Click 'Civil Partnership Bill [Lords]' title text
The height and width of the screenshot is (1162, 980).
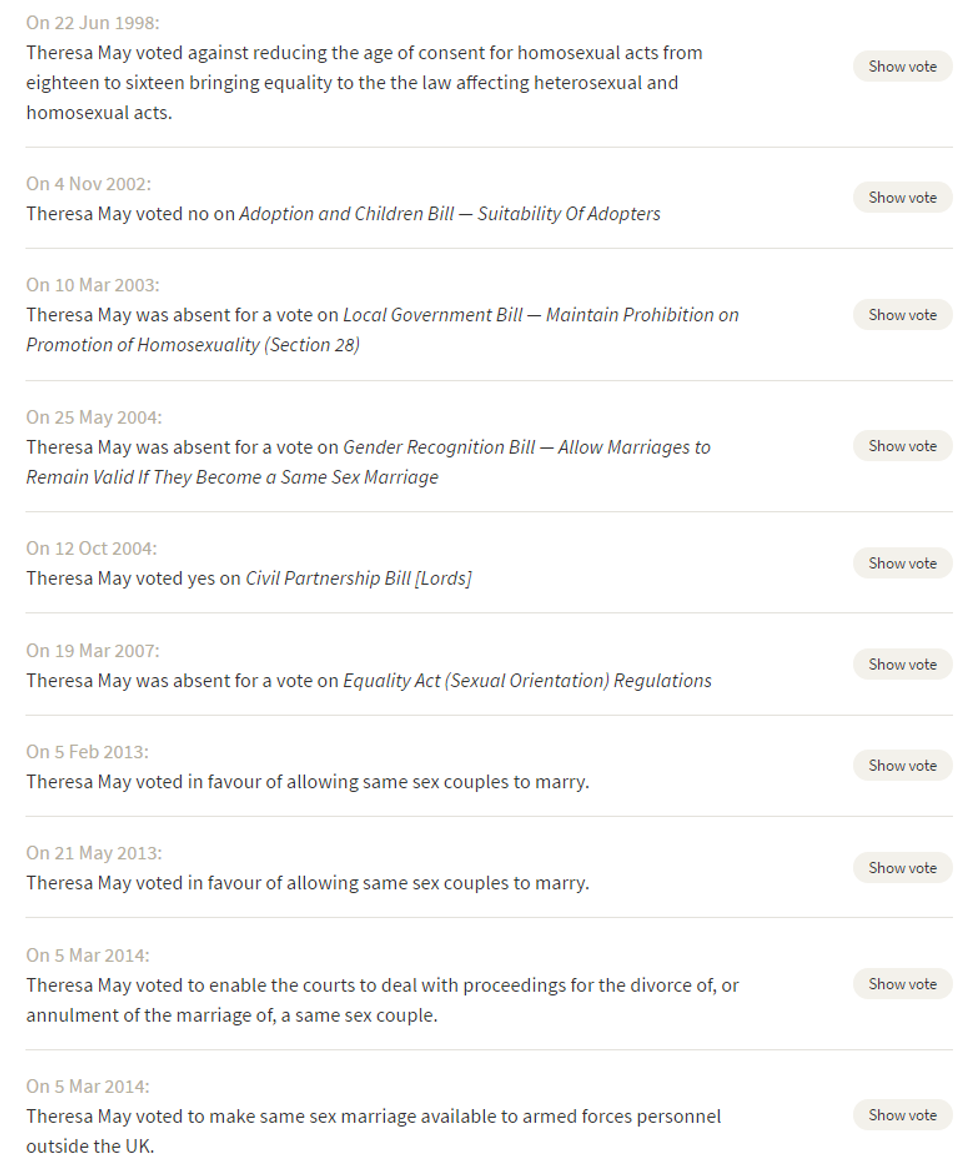point(359,578)
